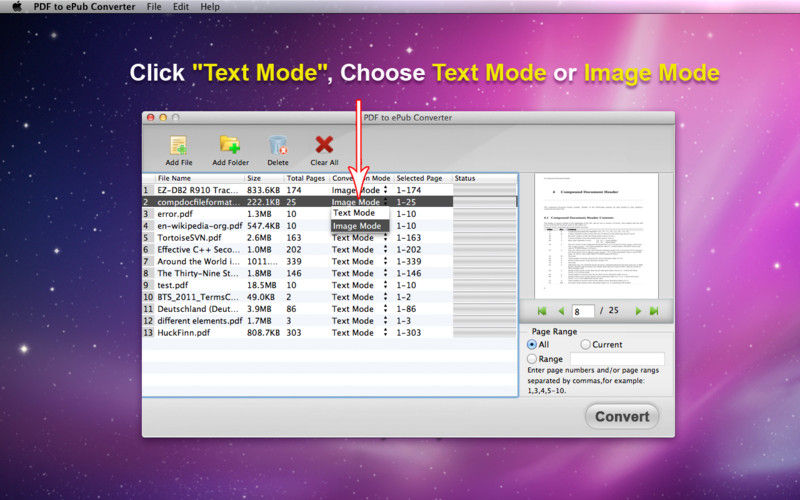Viewport: 800px width, 500px height.
Task: Open conversion mode dropdown for different elements.pdf
Action: pyautogui.click(x=385, y=320)
